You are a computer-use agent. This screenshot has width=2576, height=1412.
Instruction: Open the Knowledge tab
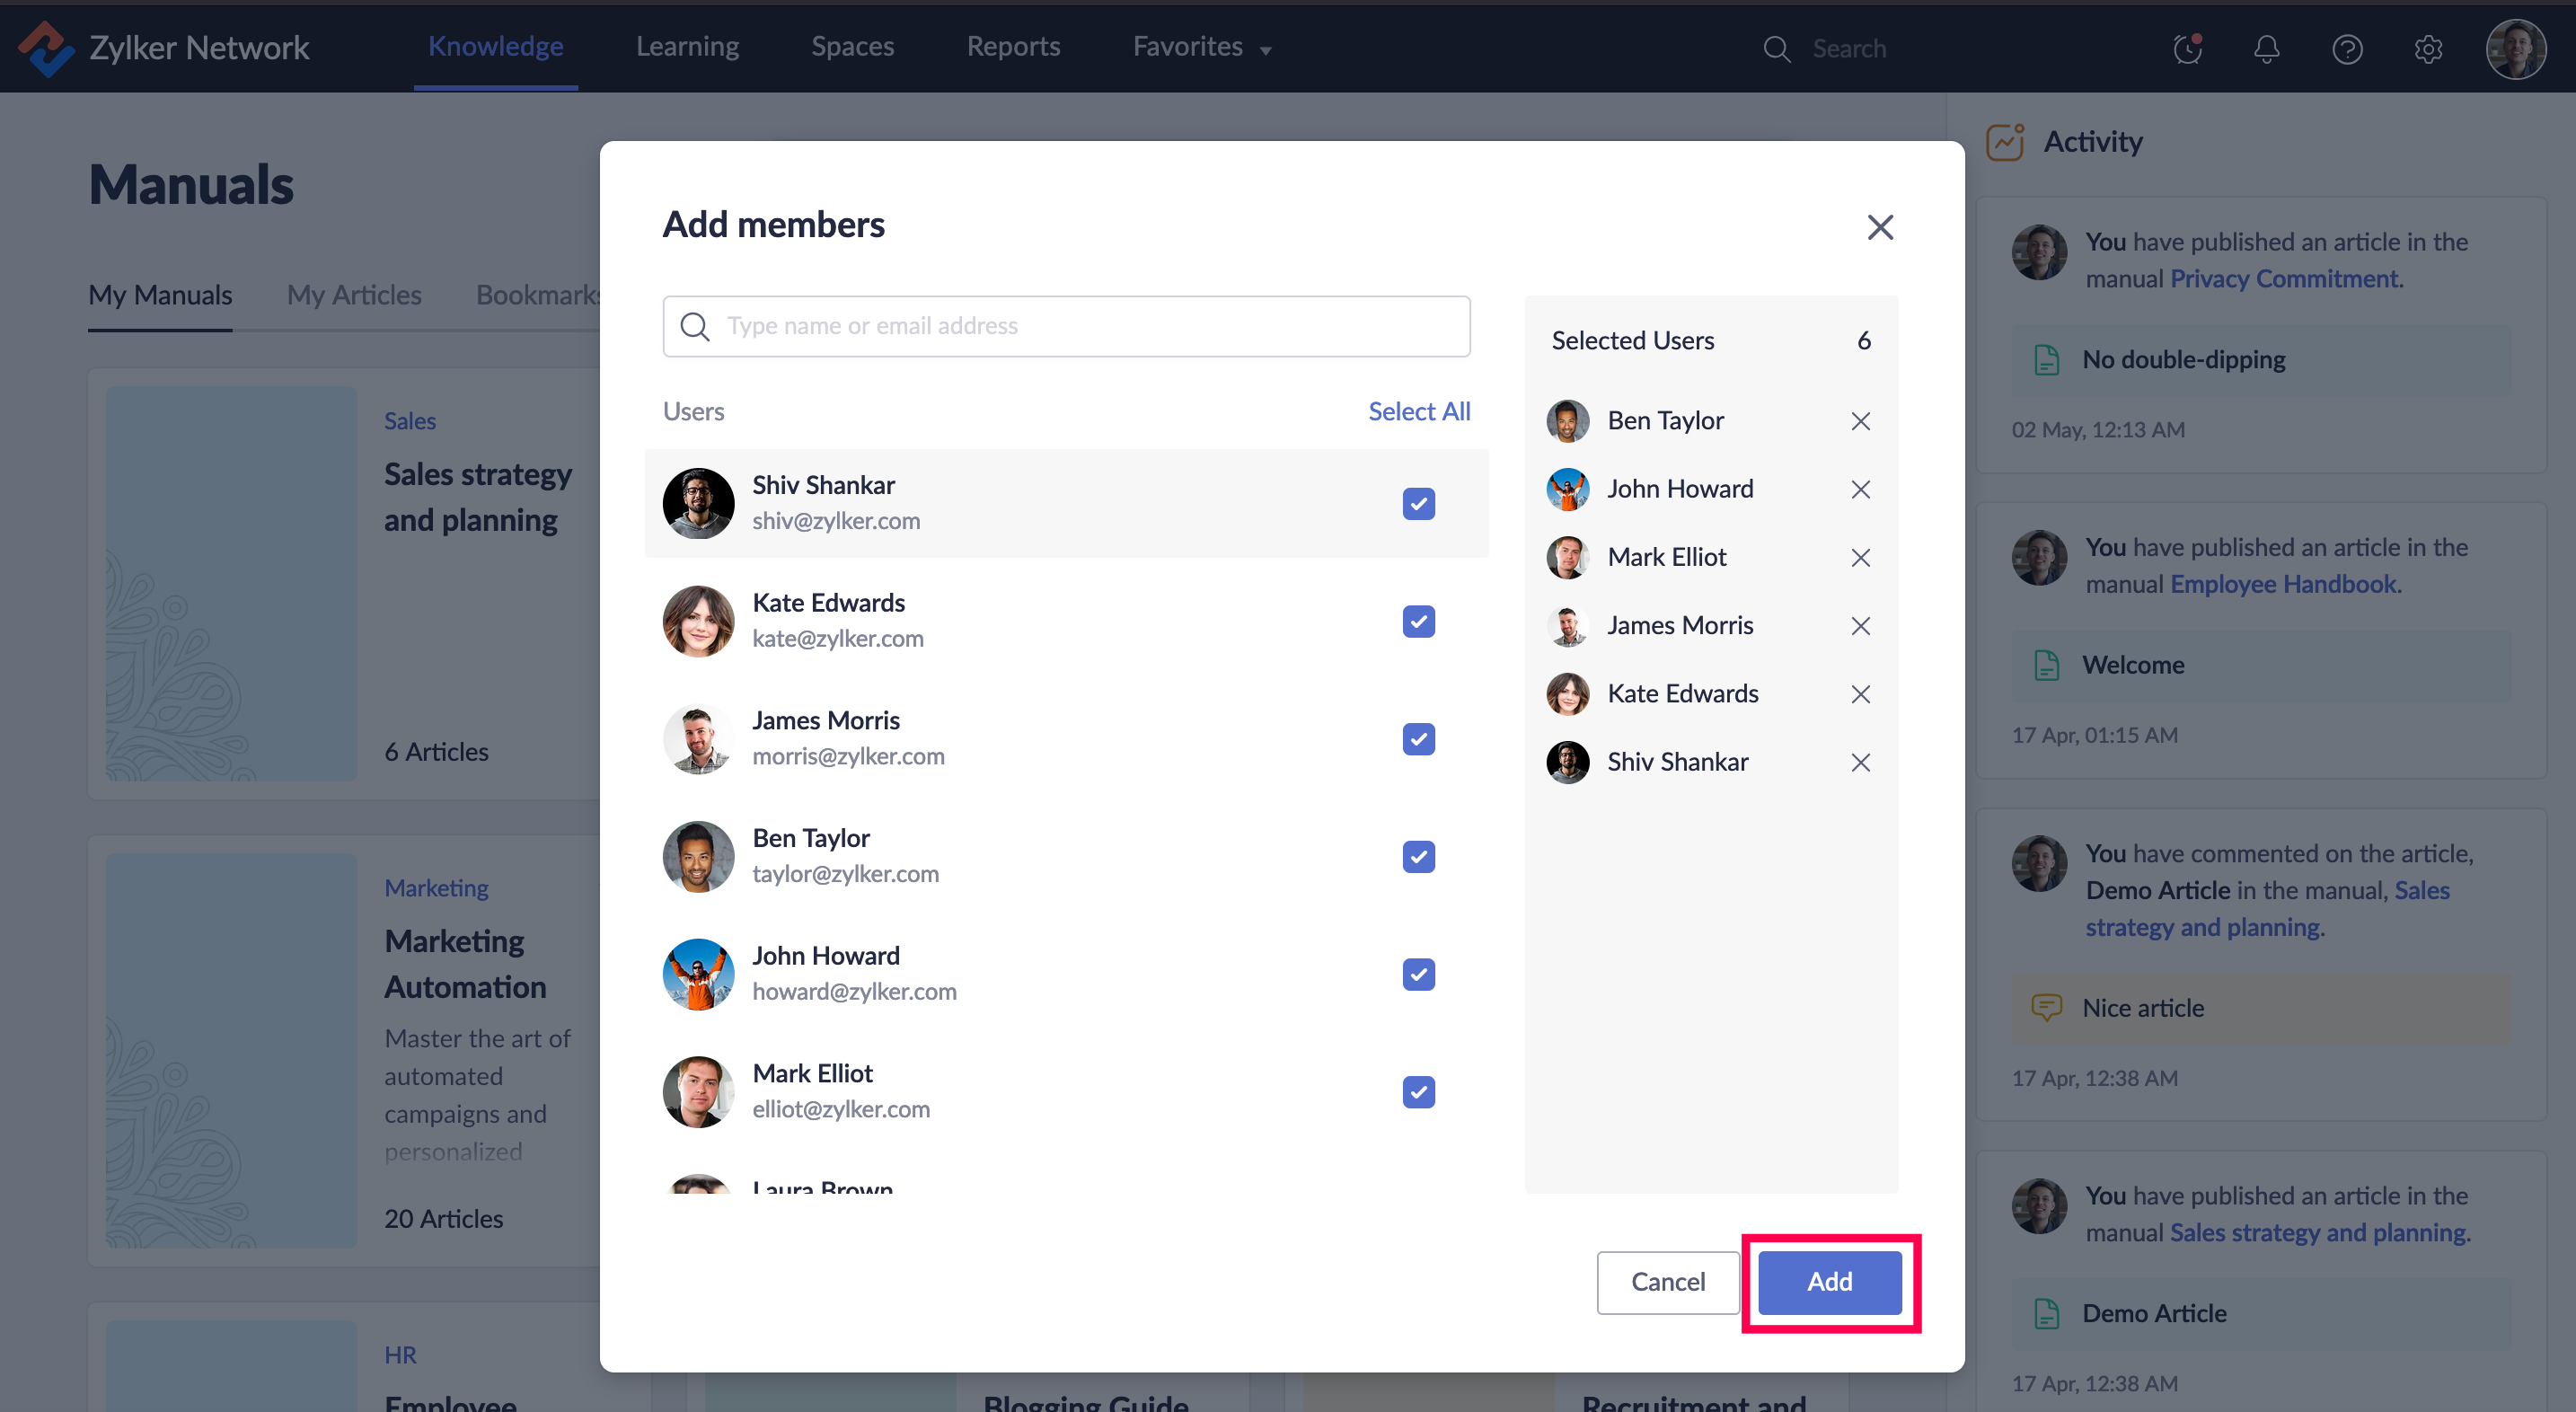click(x=496, y=47)
